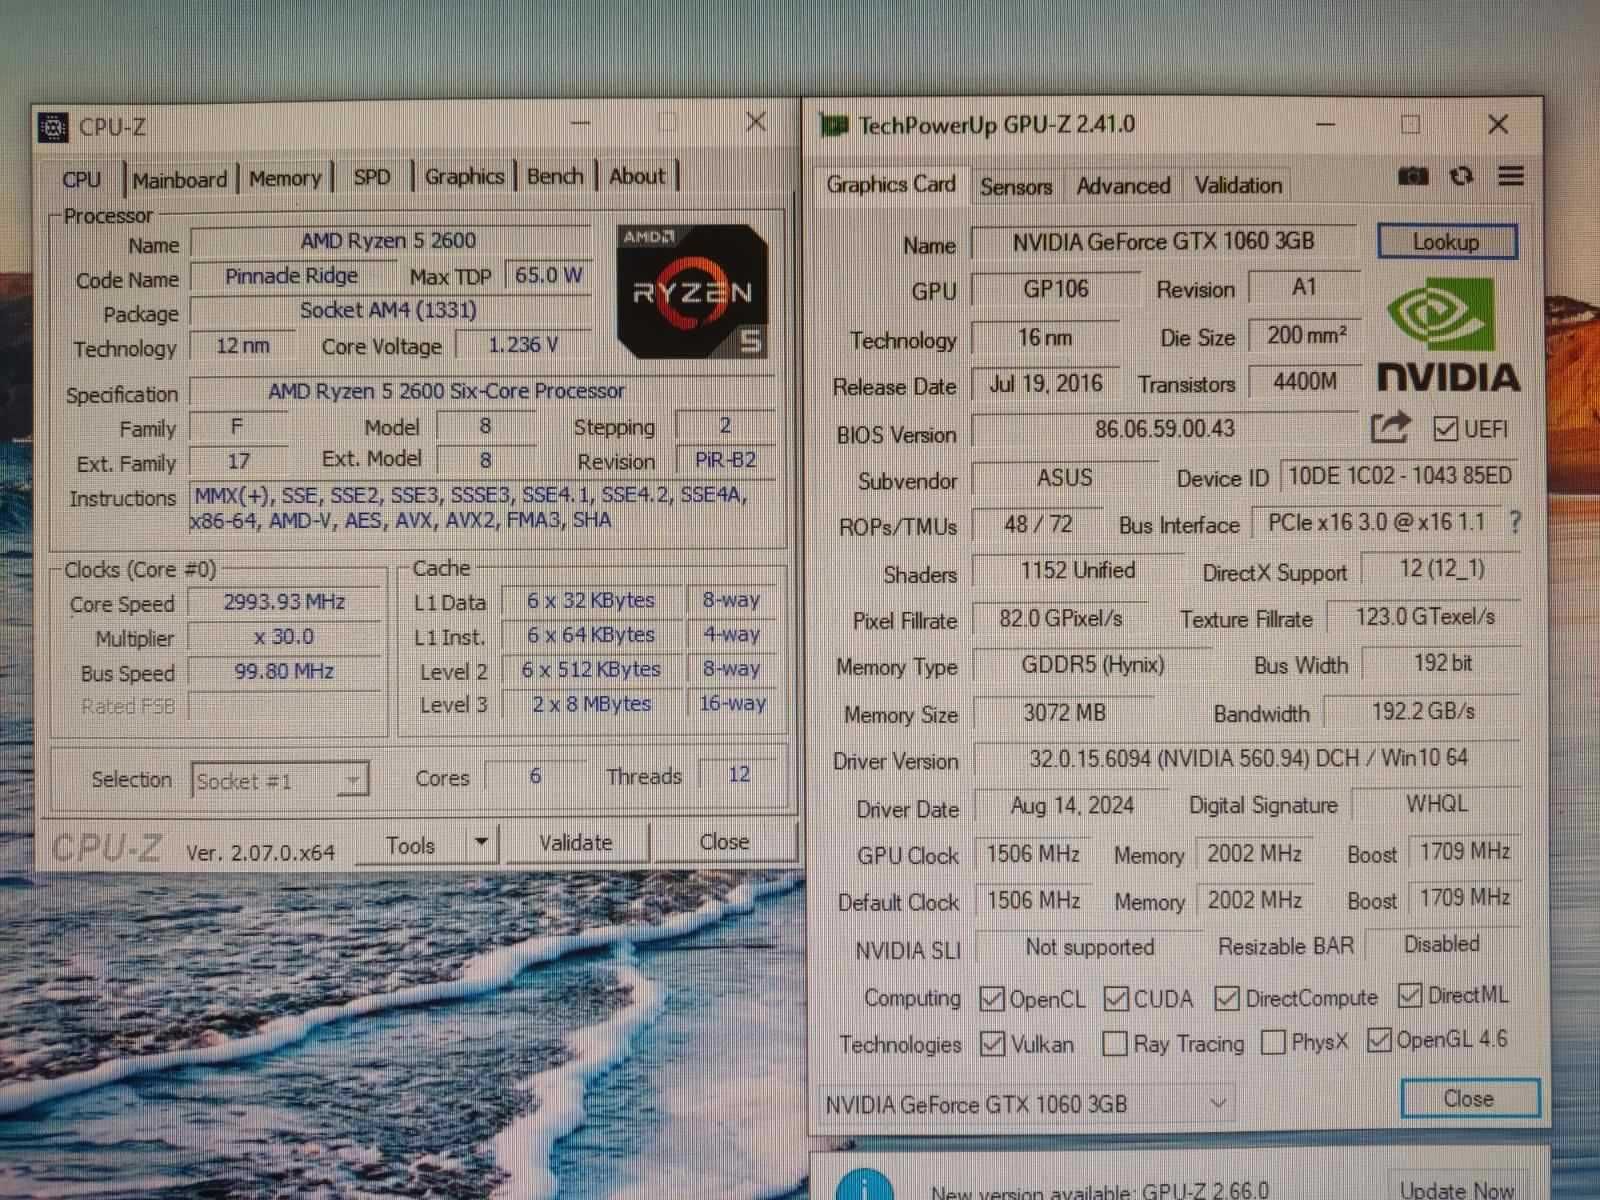Switch to the Advanced tab in GPU-Z

click(x=1123, y=186)
